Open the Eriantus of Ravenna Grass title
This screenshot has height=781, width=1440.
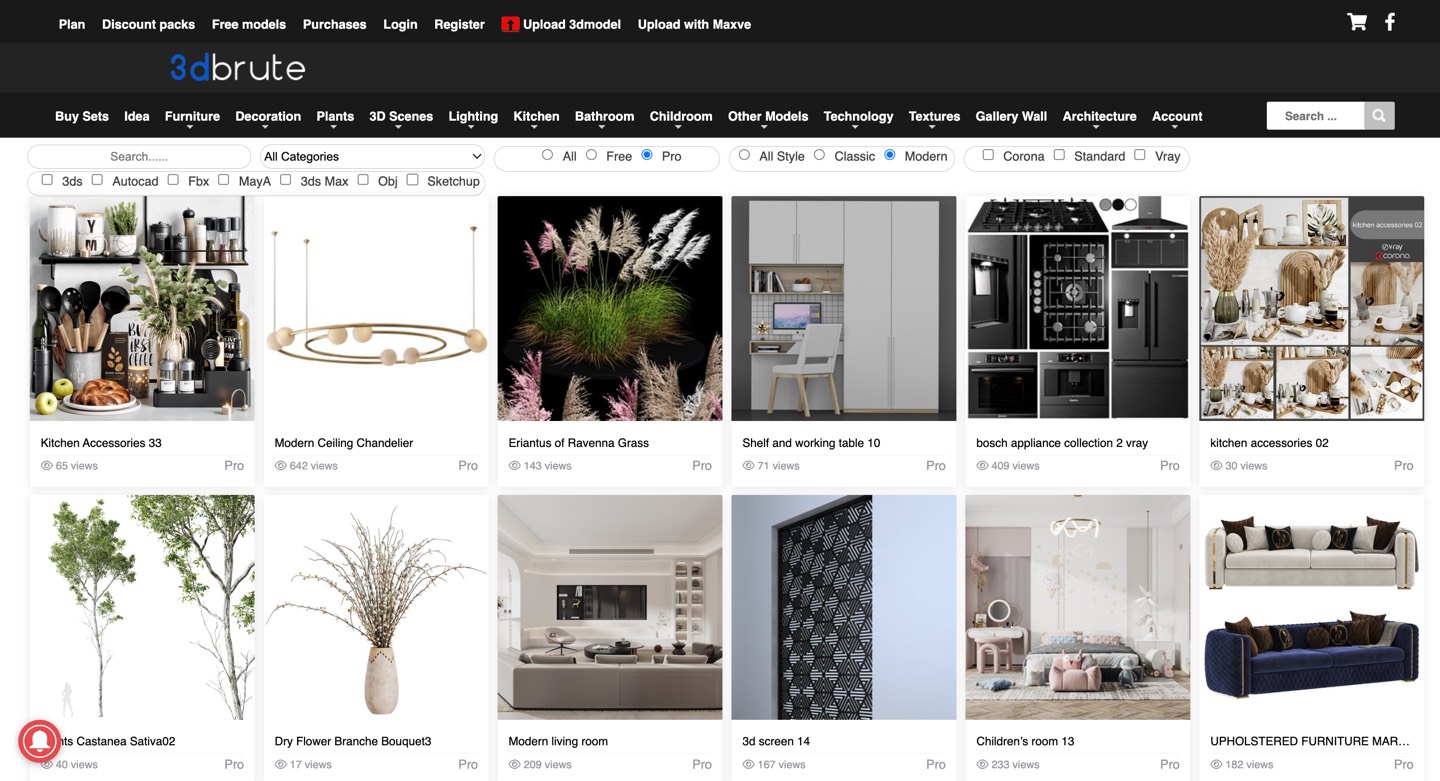coord(578,443)
